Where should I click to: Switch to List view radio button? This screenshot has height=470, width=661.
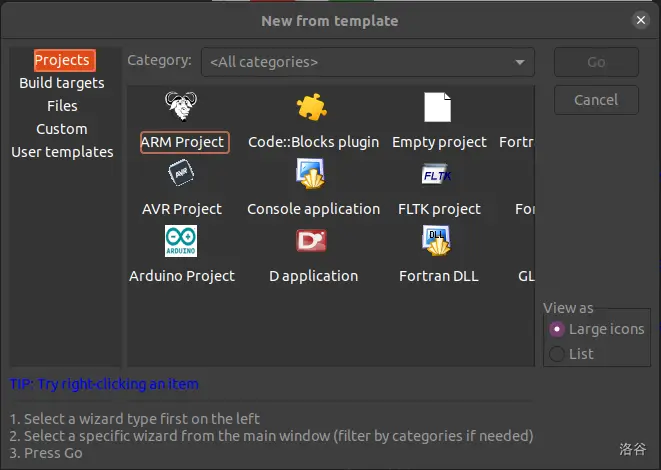[557, 353]
